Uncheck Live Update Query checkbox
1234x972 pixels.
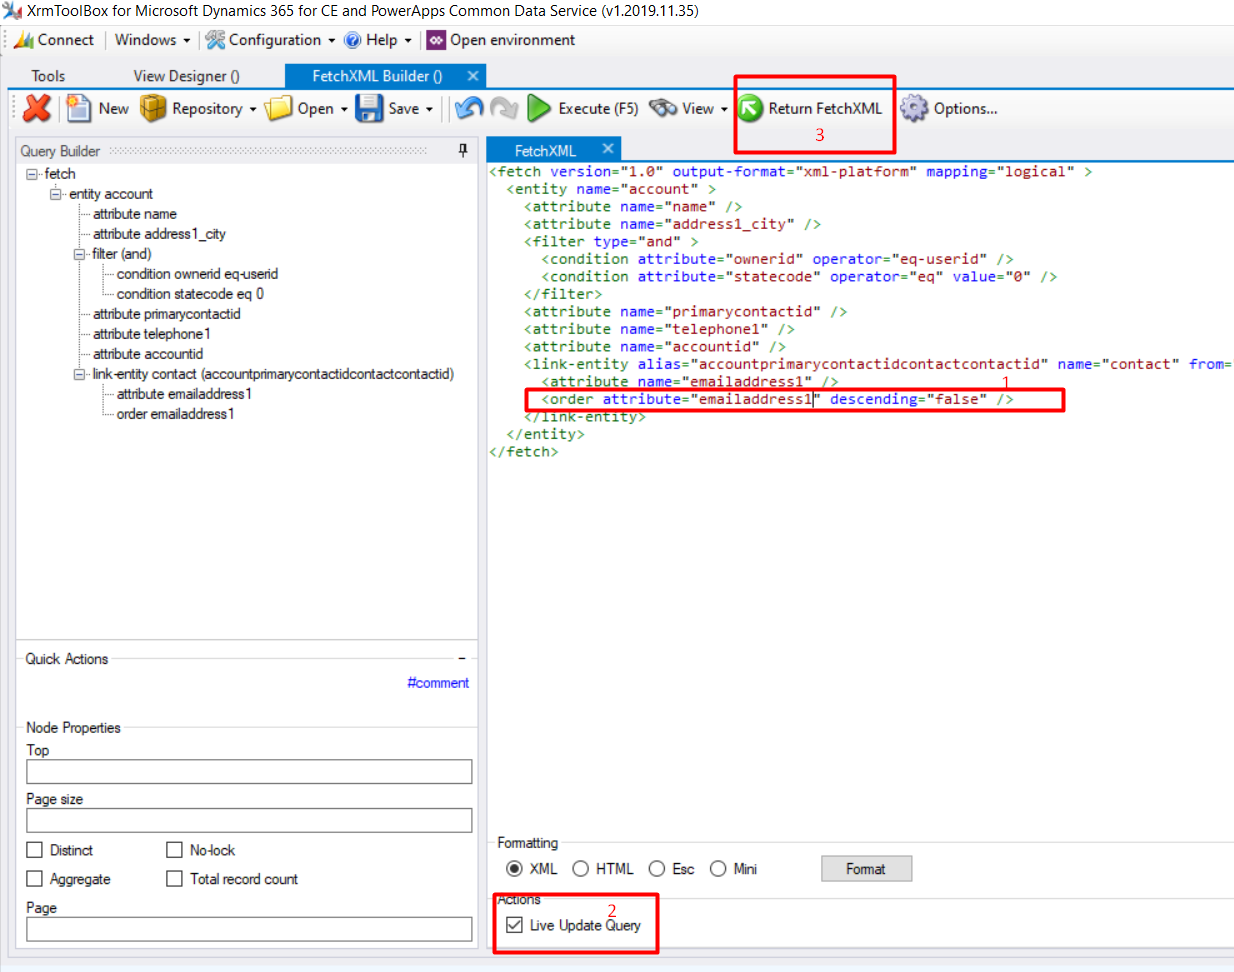pos(514,925)
